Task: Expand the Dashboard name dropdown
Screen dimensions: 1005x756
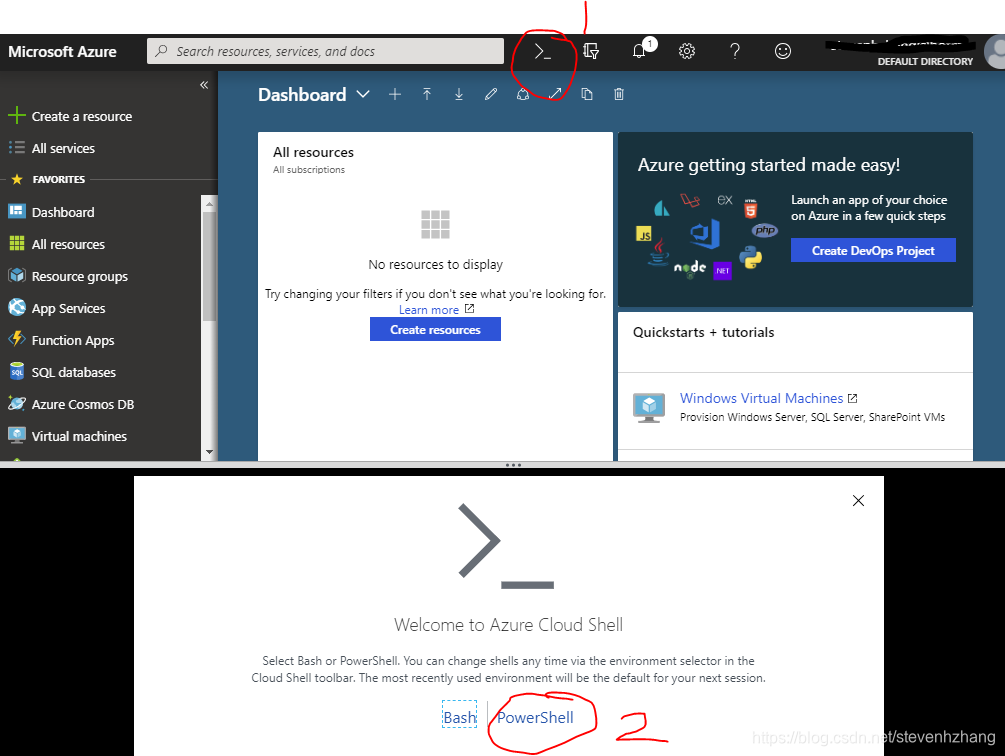Action: coord(363,94)
